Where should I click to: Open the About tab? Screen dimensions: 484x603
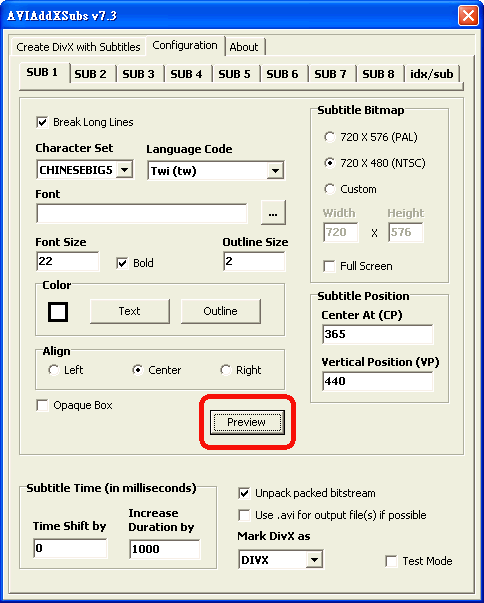tap(244, 47)
